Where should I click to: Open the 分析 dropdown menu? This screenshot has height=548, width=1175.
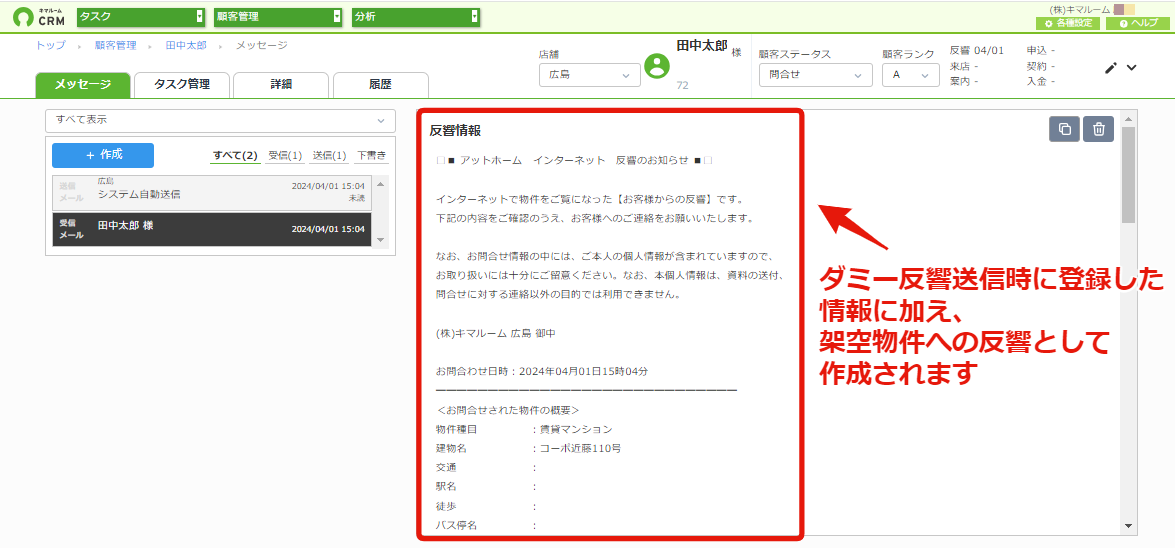pos(416,16)
